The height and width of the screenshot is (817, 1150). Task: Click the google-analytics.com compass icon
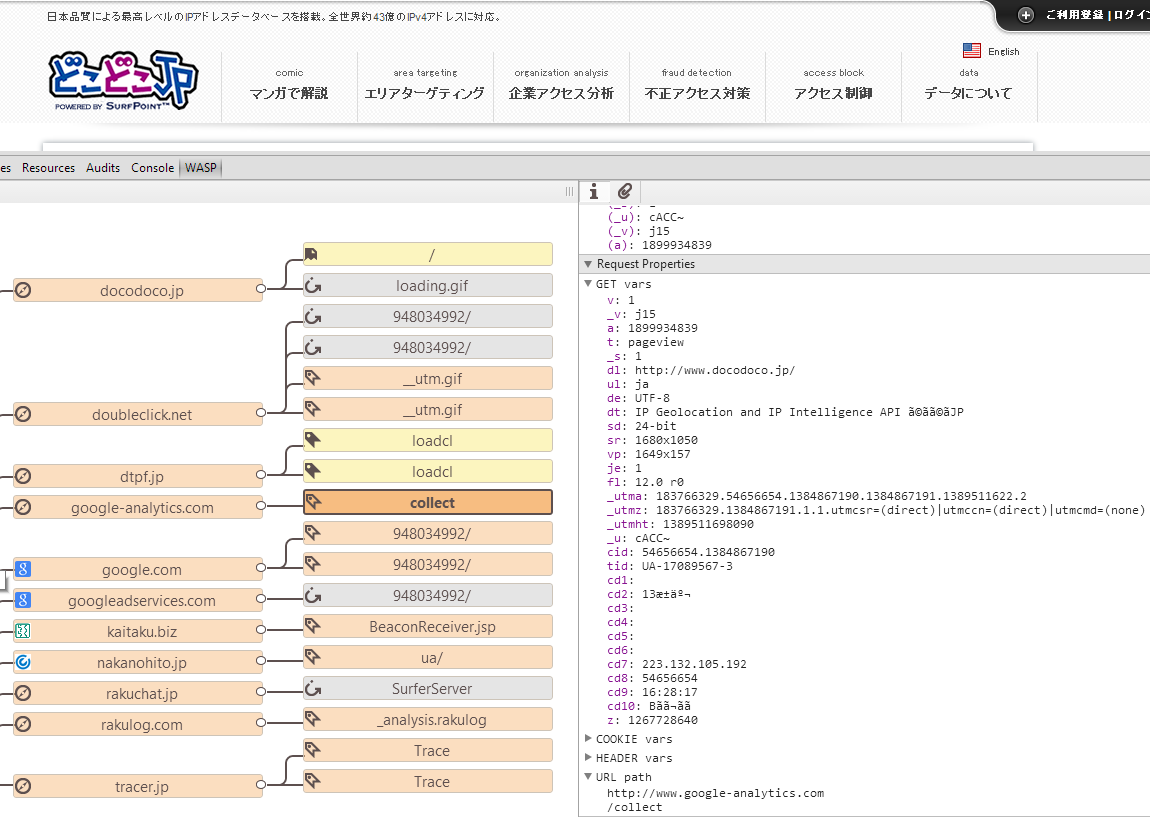pyautogui.click(x=23, y=507)
